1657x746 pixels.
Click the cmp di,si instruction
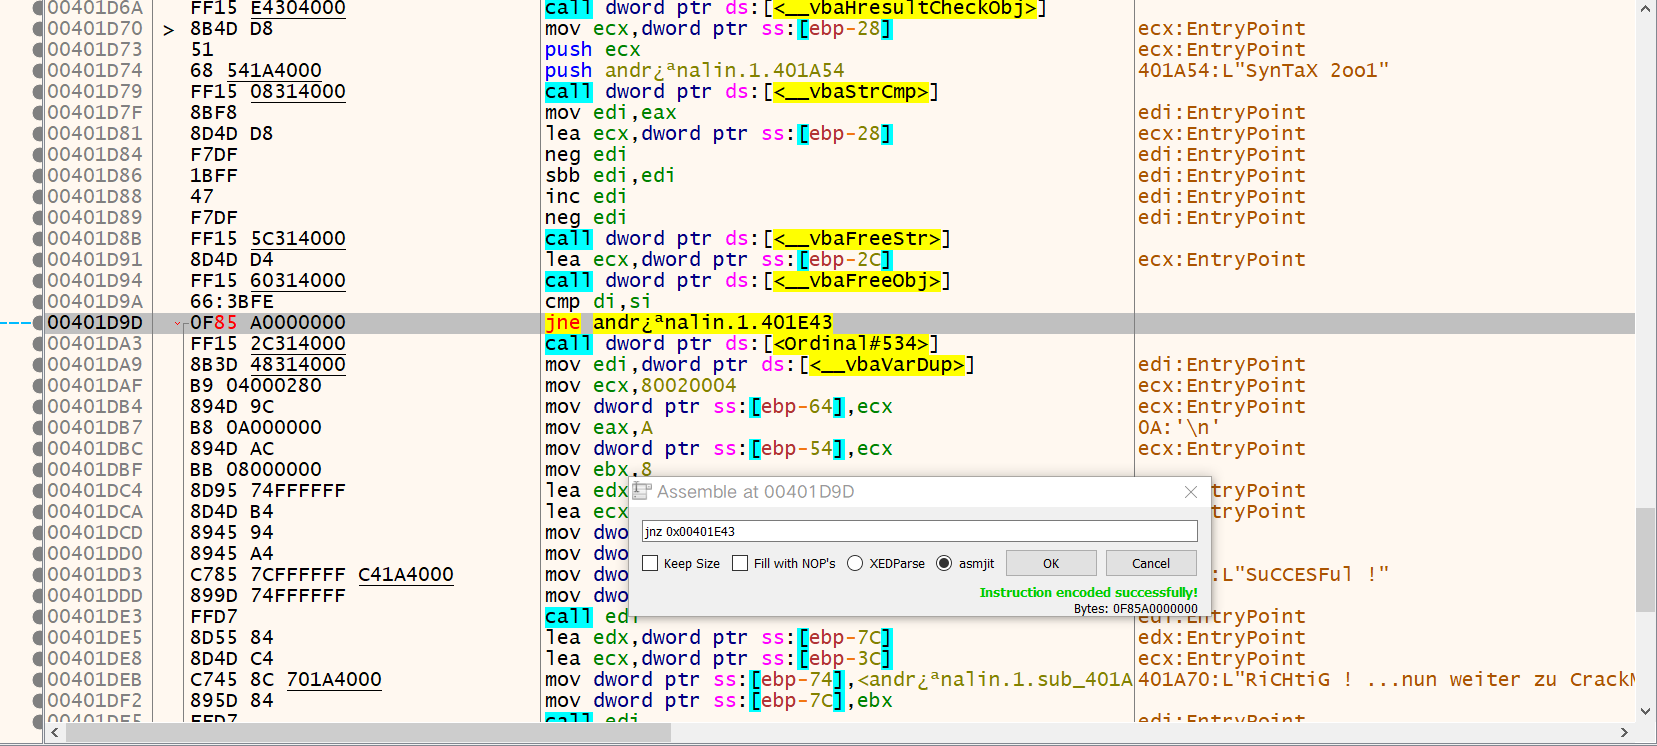pos(598,302)
